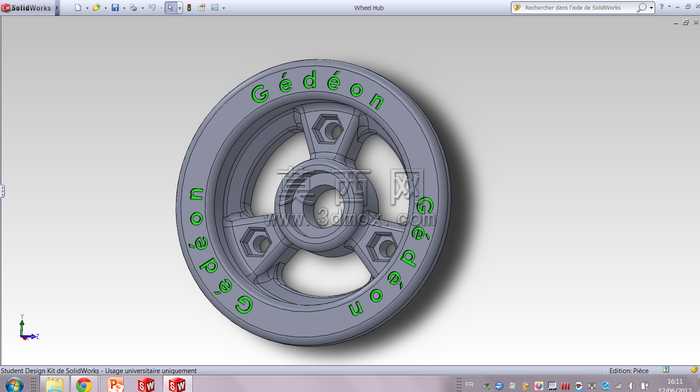Select the hex nut on upper spoke

[x=329, y=129]
